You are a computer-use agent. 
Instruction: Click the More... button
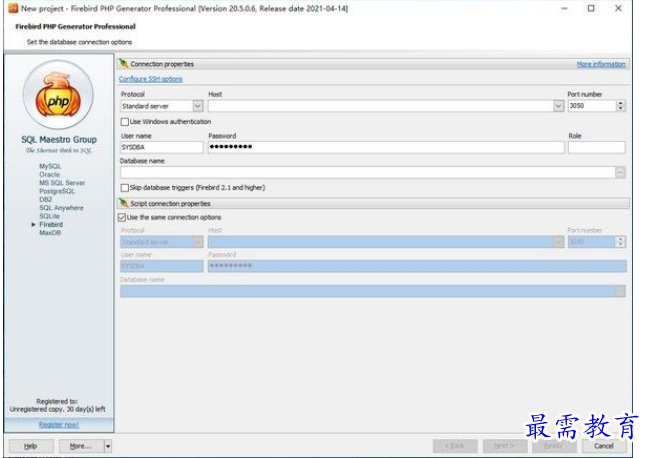81,446
